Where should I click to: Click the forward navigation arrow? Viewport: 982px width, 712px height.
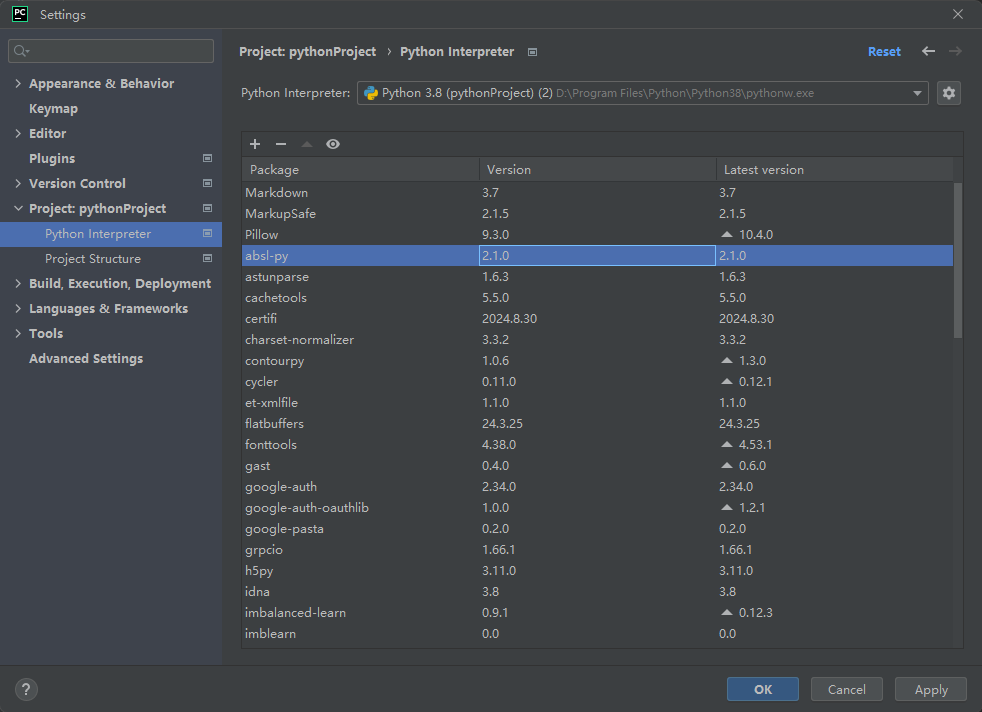tap(955, 51)
